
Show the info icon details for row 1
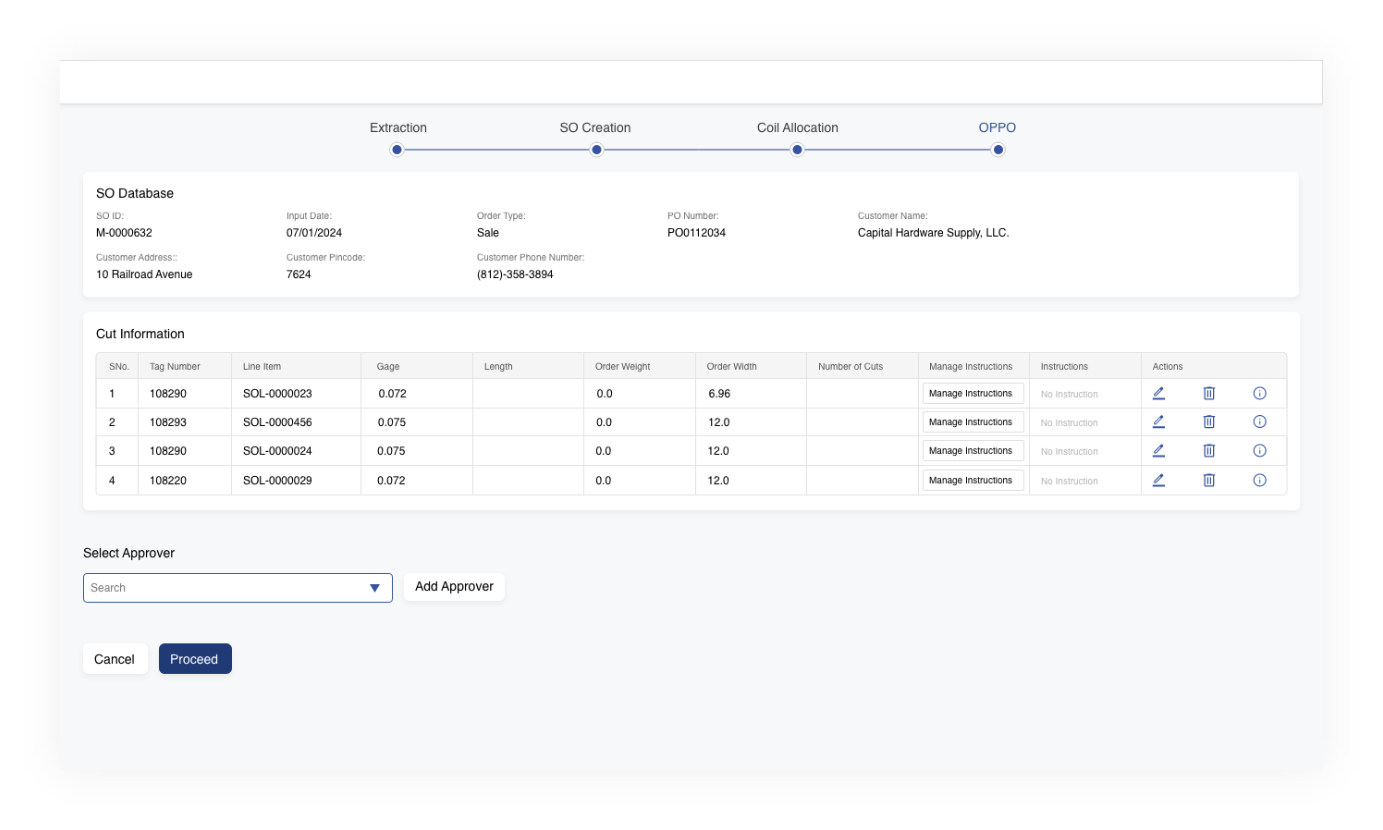[x=1259, y=394]
